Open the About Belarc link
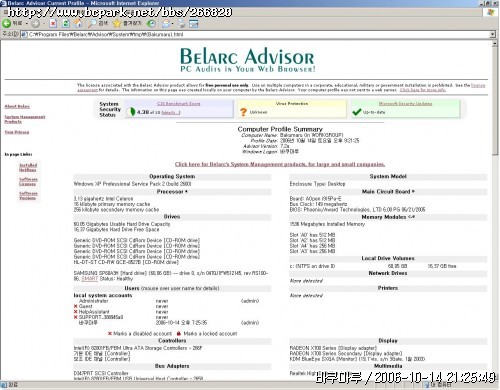This screenshot has height=390, width=500. click(17, 106)
